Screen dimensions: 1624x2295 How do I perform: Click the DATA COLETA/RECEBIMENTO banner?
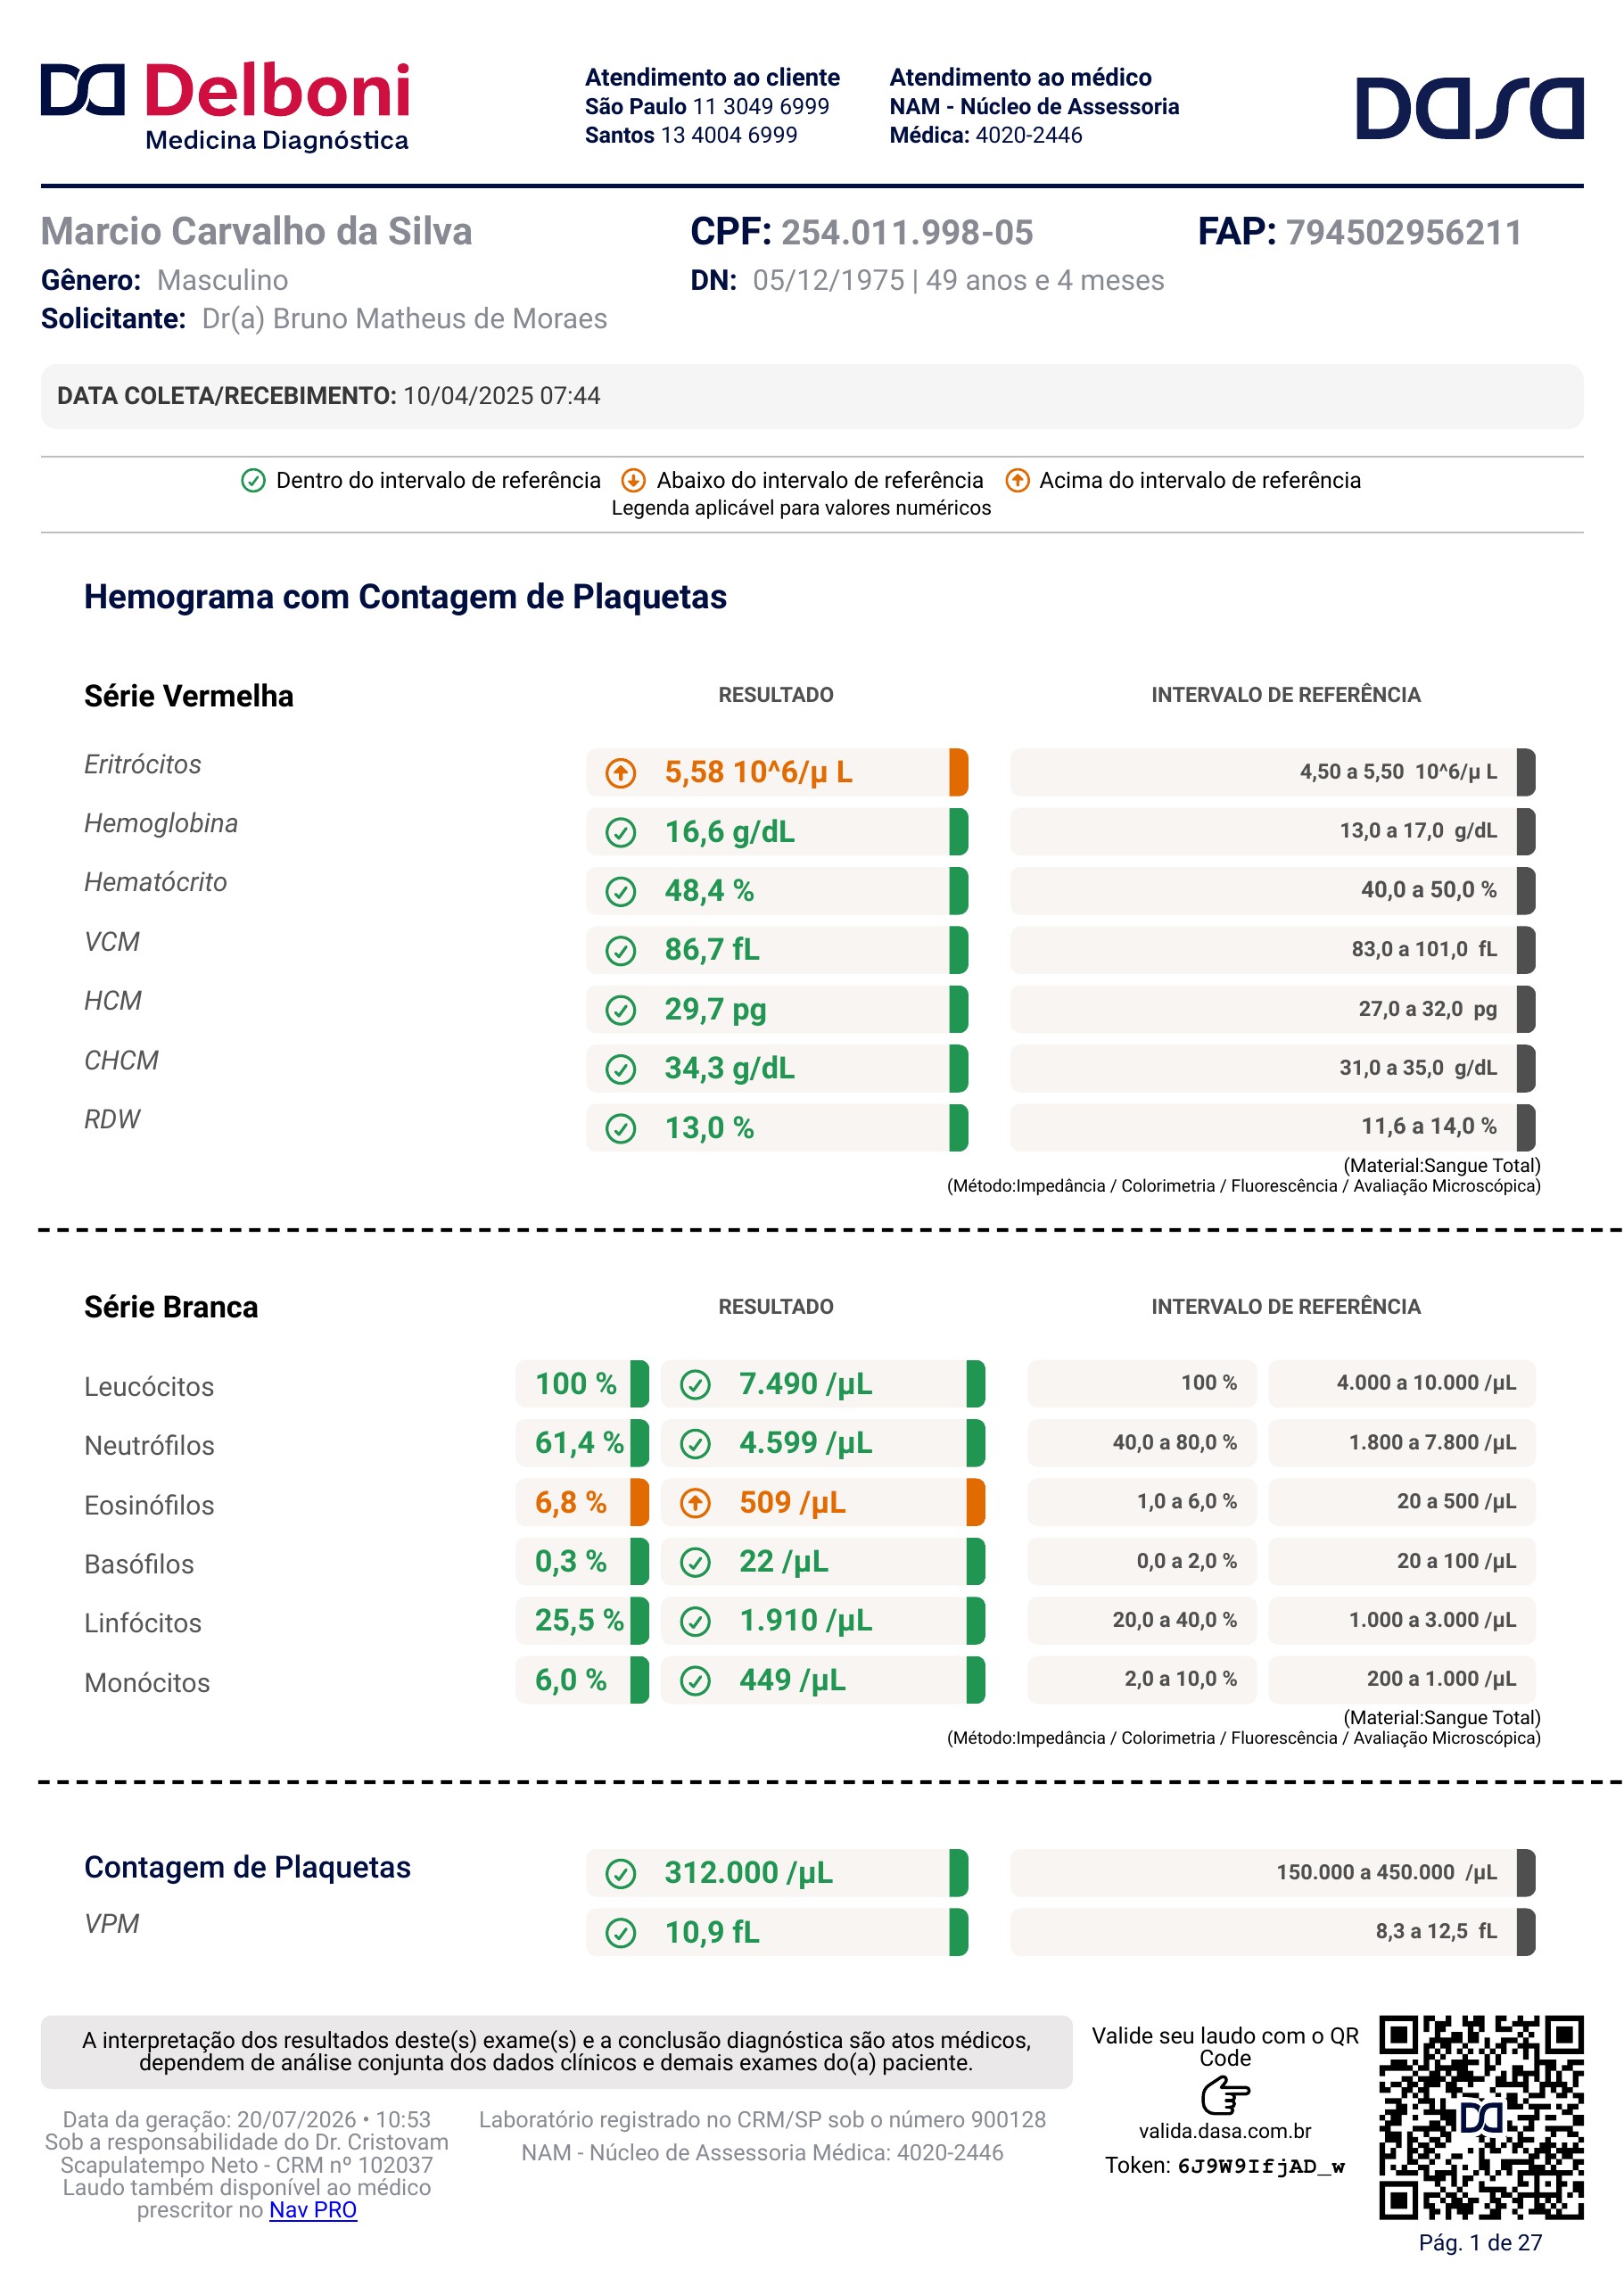click(x=812, y=396)
